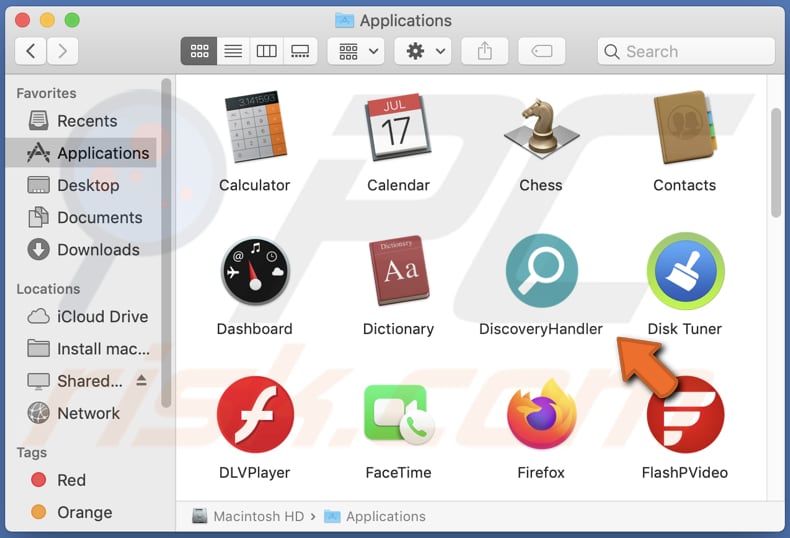This screenshot has height=538, width=790.
Task: Select the DLVPlayer app icon
Action: point(255,414)
